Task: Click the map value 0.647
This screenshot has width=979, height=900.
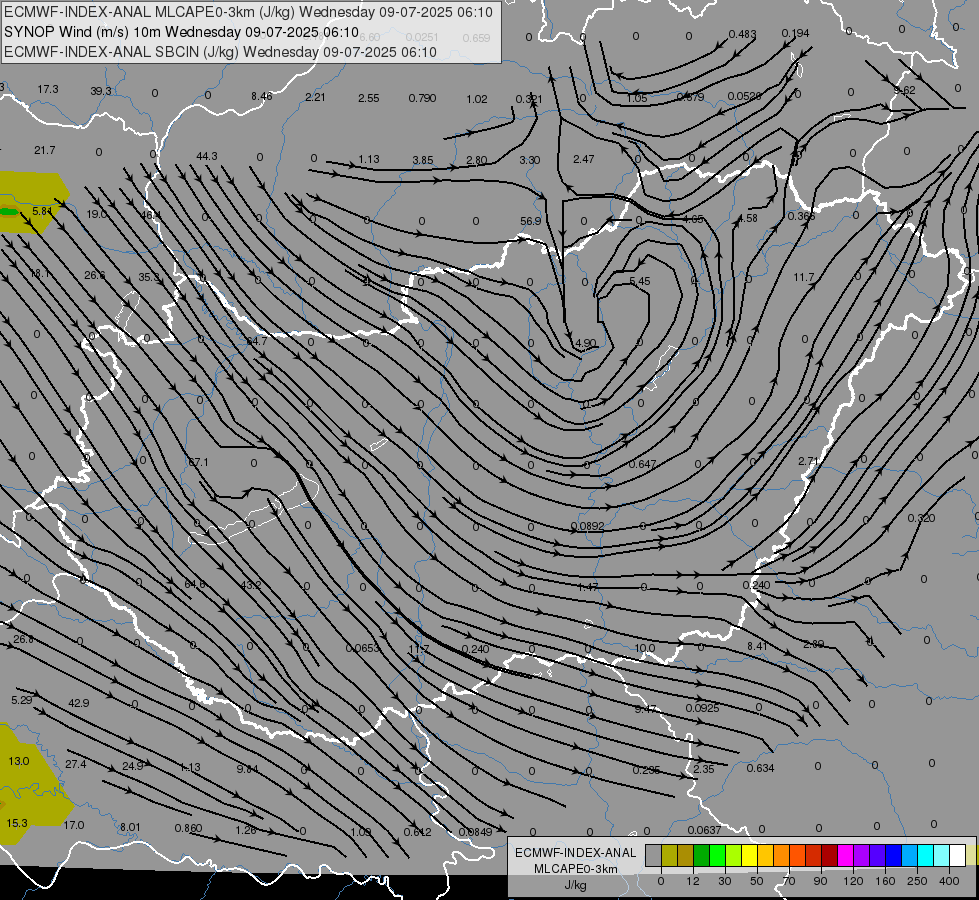Action: tap(642, 464)
